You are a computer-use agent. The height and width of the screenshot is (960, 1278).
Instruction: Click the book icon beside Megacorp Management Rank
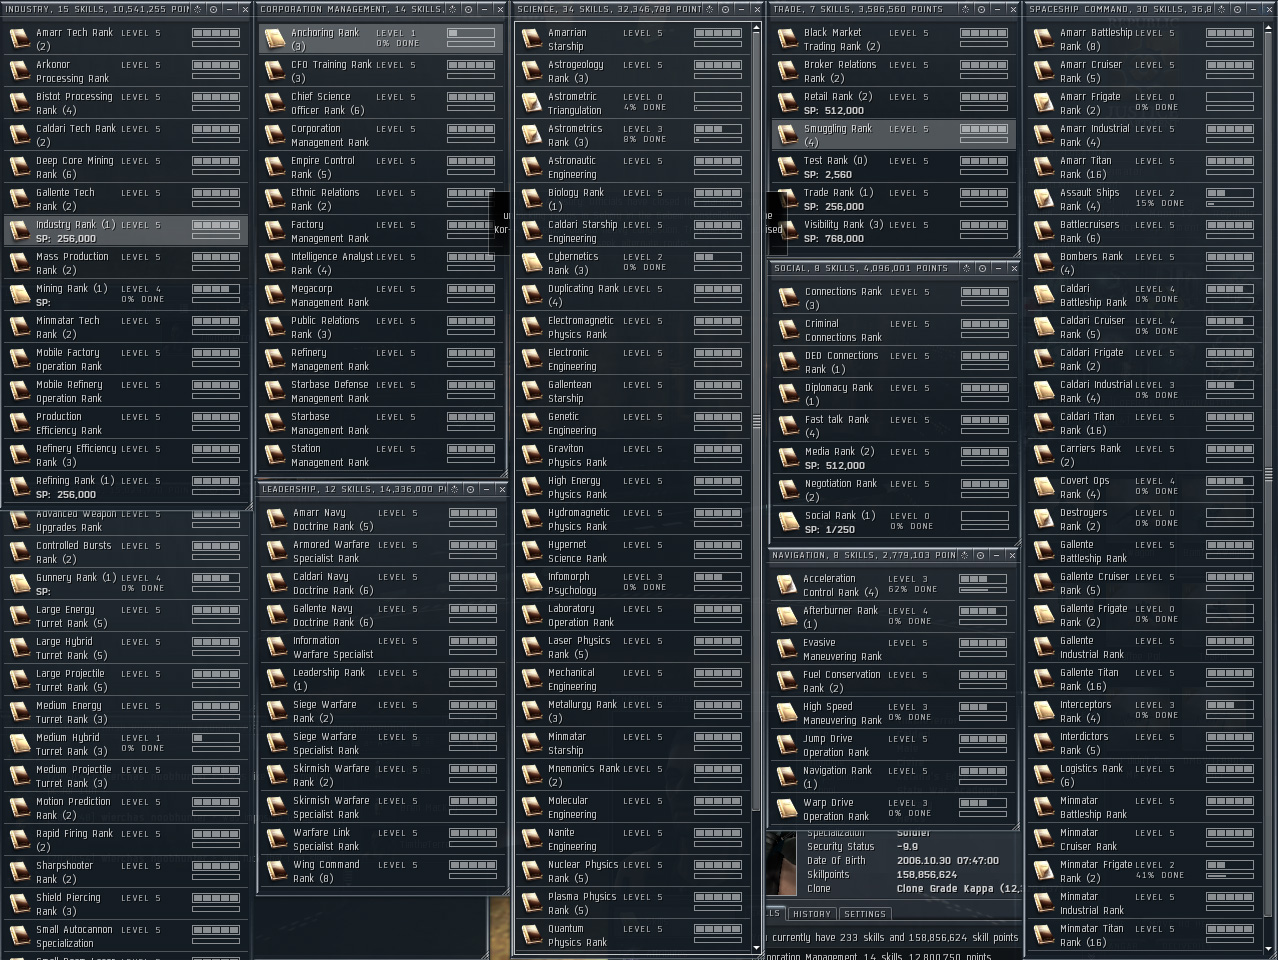point(275,295)
